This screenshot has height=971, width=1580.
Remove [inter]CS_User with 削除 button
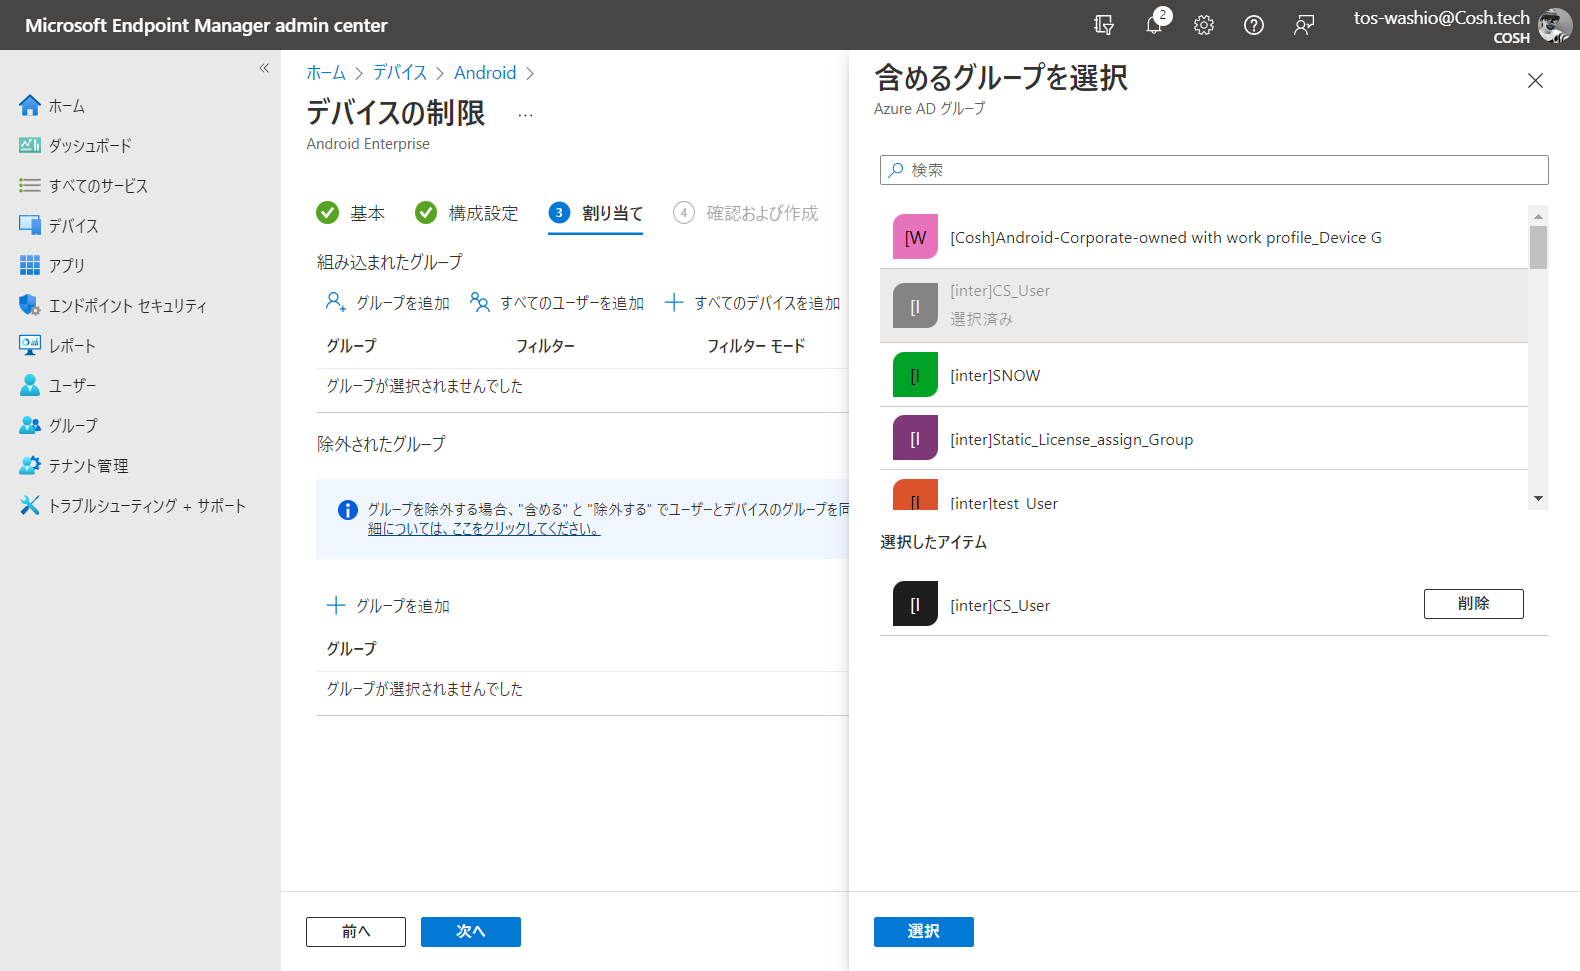tap(1473, 604)
